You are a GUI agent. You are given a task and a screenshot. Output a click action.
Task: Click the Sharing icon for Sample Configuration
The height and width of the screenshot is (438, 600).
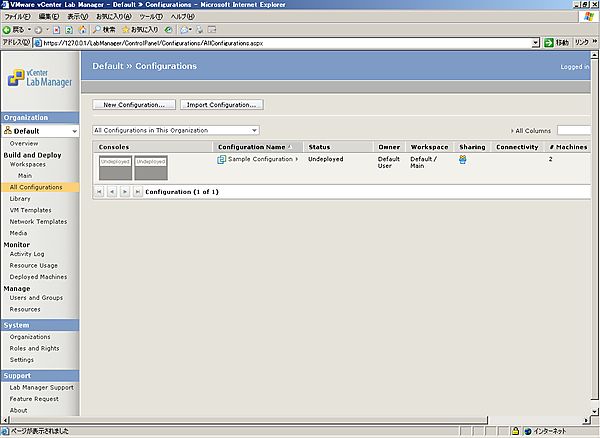click(463, 159)
